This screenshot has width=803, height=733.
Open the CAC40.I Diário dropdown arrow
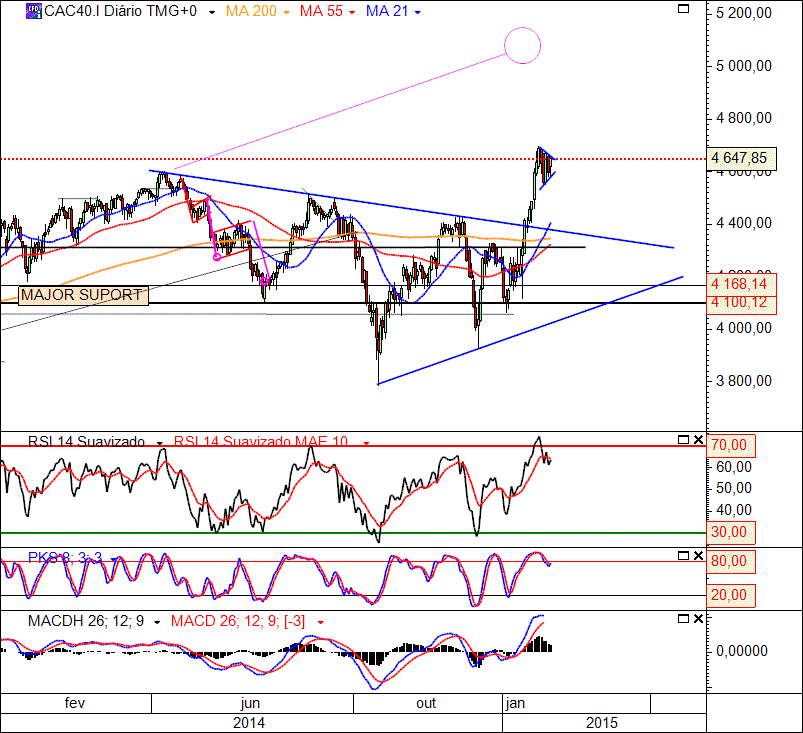point(212,13)
